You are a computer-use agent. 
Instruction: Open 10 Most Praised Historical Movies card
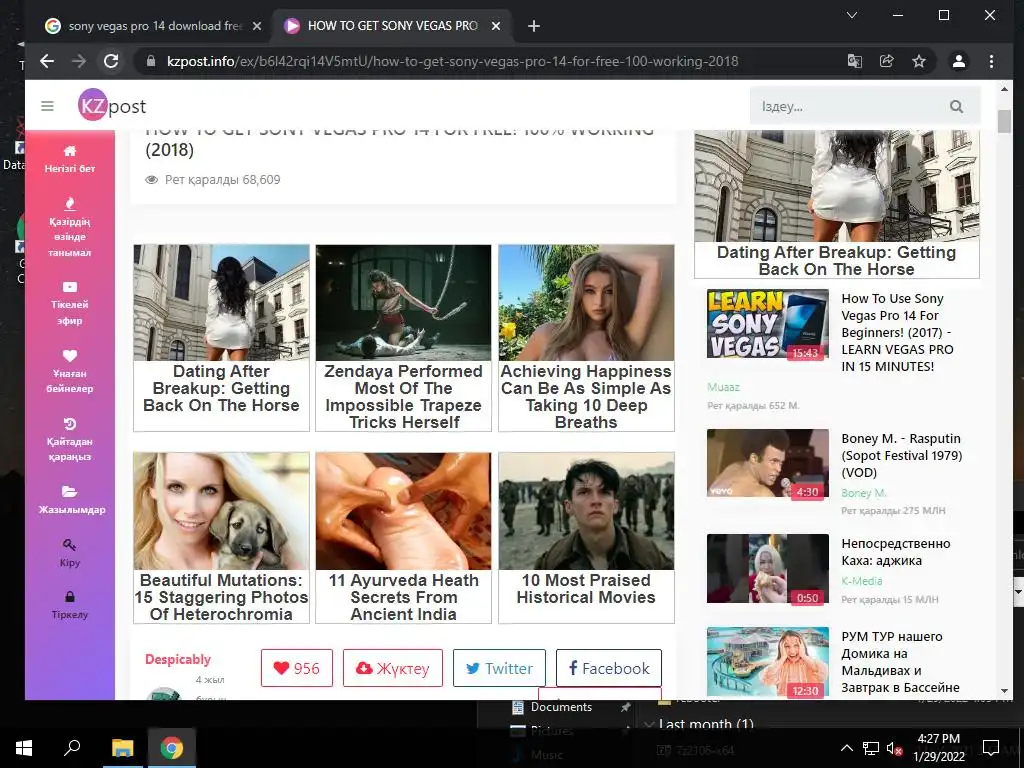586,537
